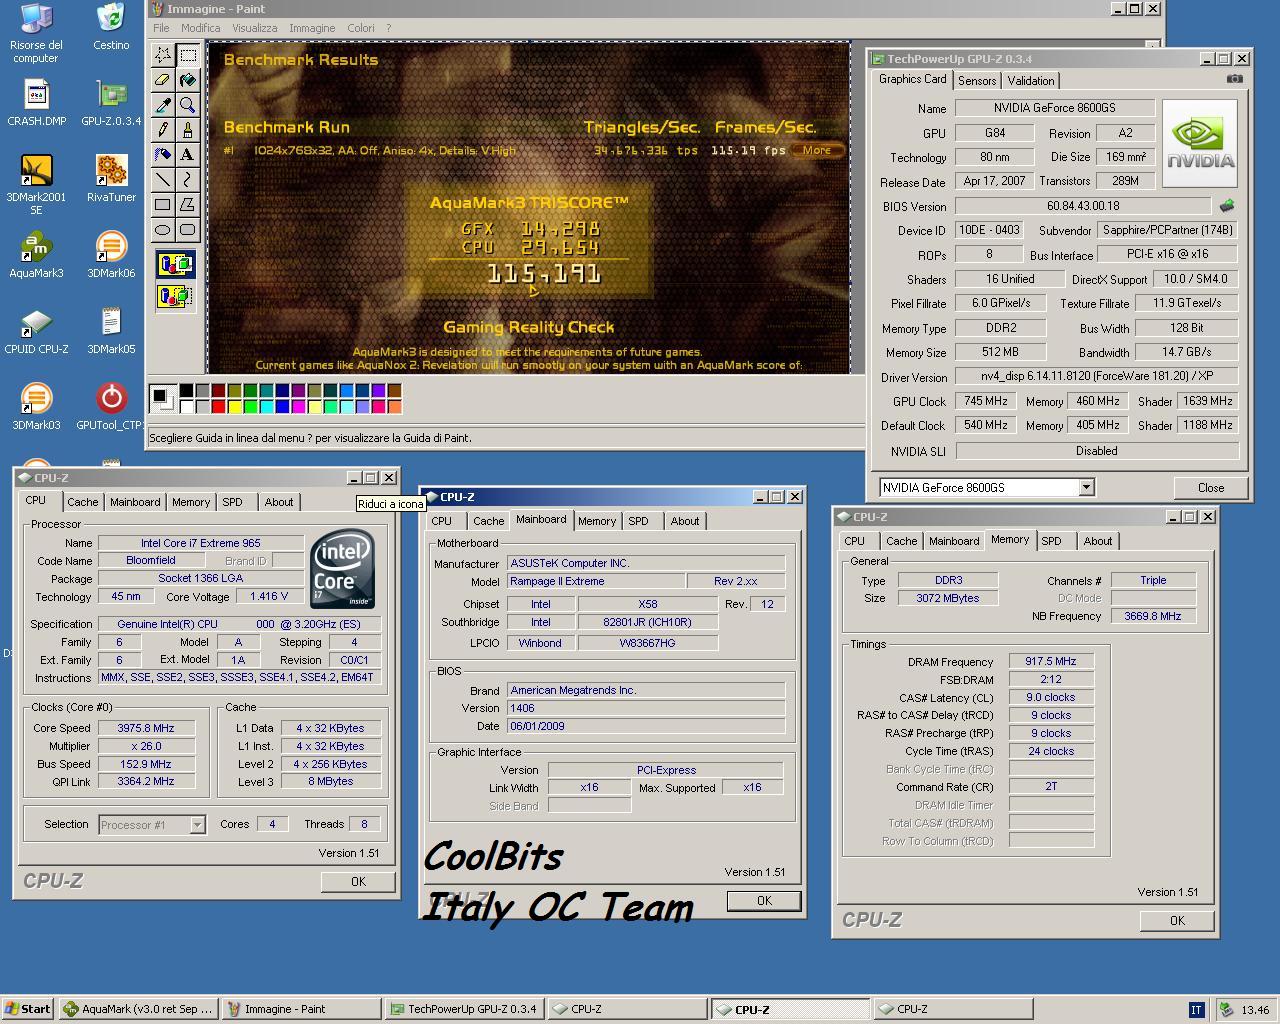
Task: Switch to the Sensors tab in GPU-Z
Action: pyautogui.click(x=977, y=81)
